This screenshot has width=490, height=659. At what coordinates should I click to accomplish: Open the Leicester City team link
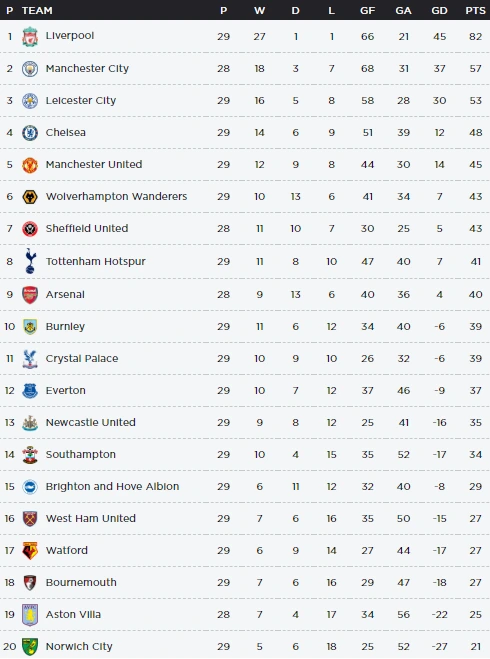[x=81, y=100]
